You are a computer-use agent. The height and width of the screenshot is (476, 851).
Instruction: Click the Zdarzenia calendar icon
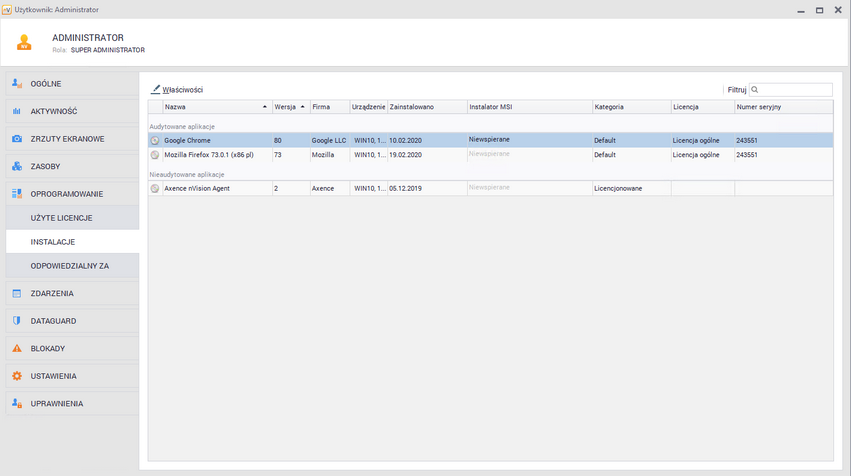[17, 293]
